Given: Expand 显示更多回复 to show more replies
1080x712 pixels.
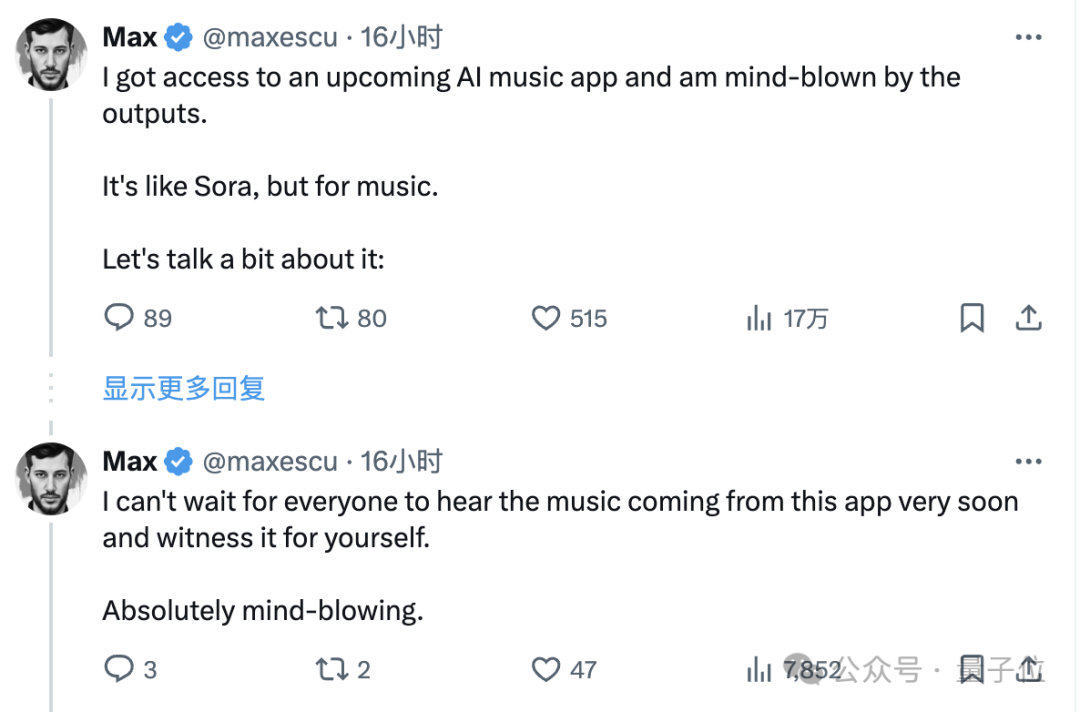Looking at the screenshot, I should coord(184,388).
